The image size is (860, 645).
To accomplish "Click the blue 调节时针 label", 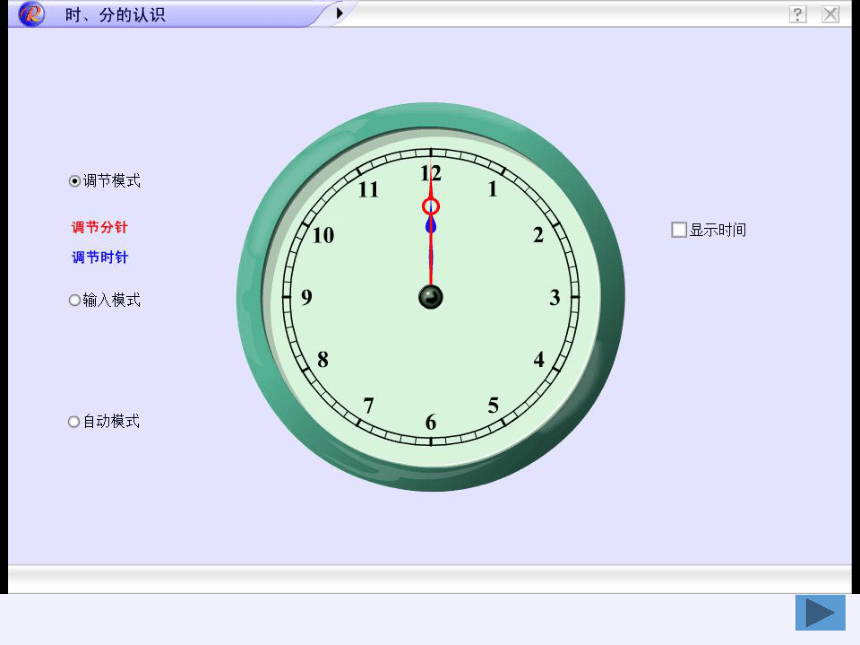I will click(x=100, y=257).
